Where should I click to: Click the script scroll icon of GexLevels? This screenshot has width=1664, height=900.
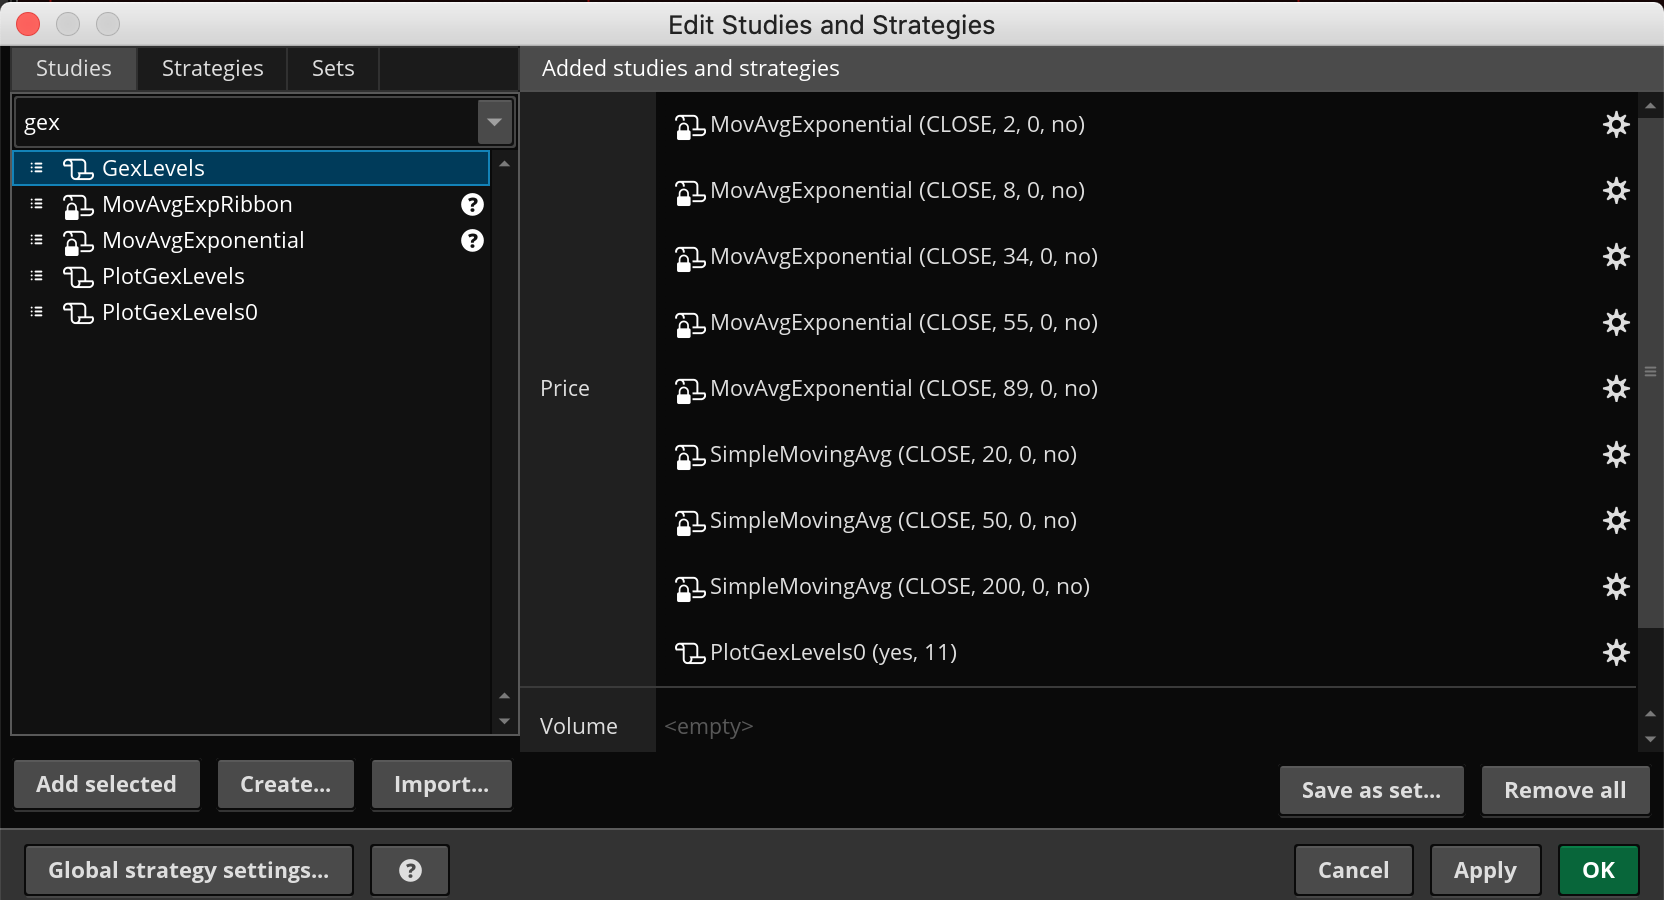tap(78, 169)
